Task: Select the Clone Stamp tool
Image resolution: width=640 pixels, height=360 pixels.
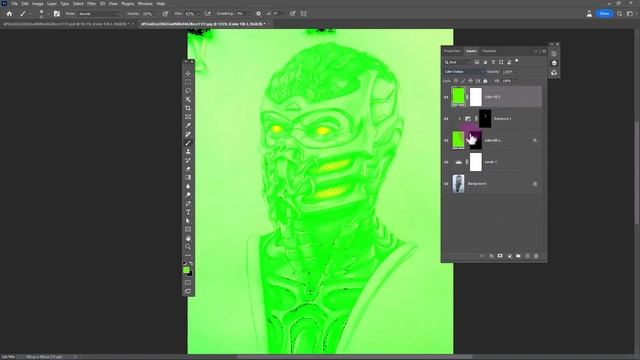Action: click(x=188, y=151)
